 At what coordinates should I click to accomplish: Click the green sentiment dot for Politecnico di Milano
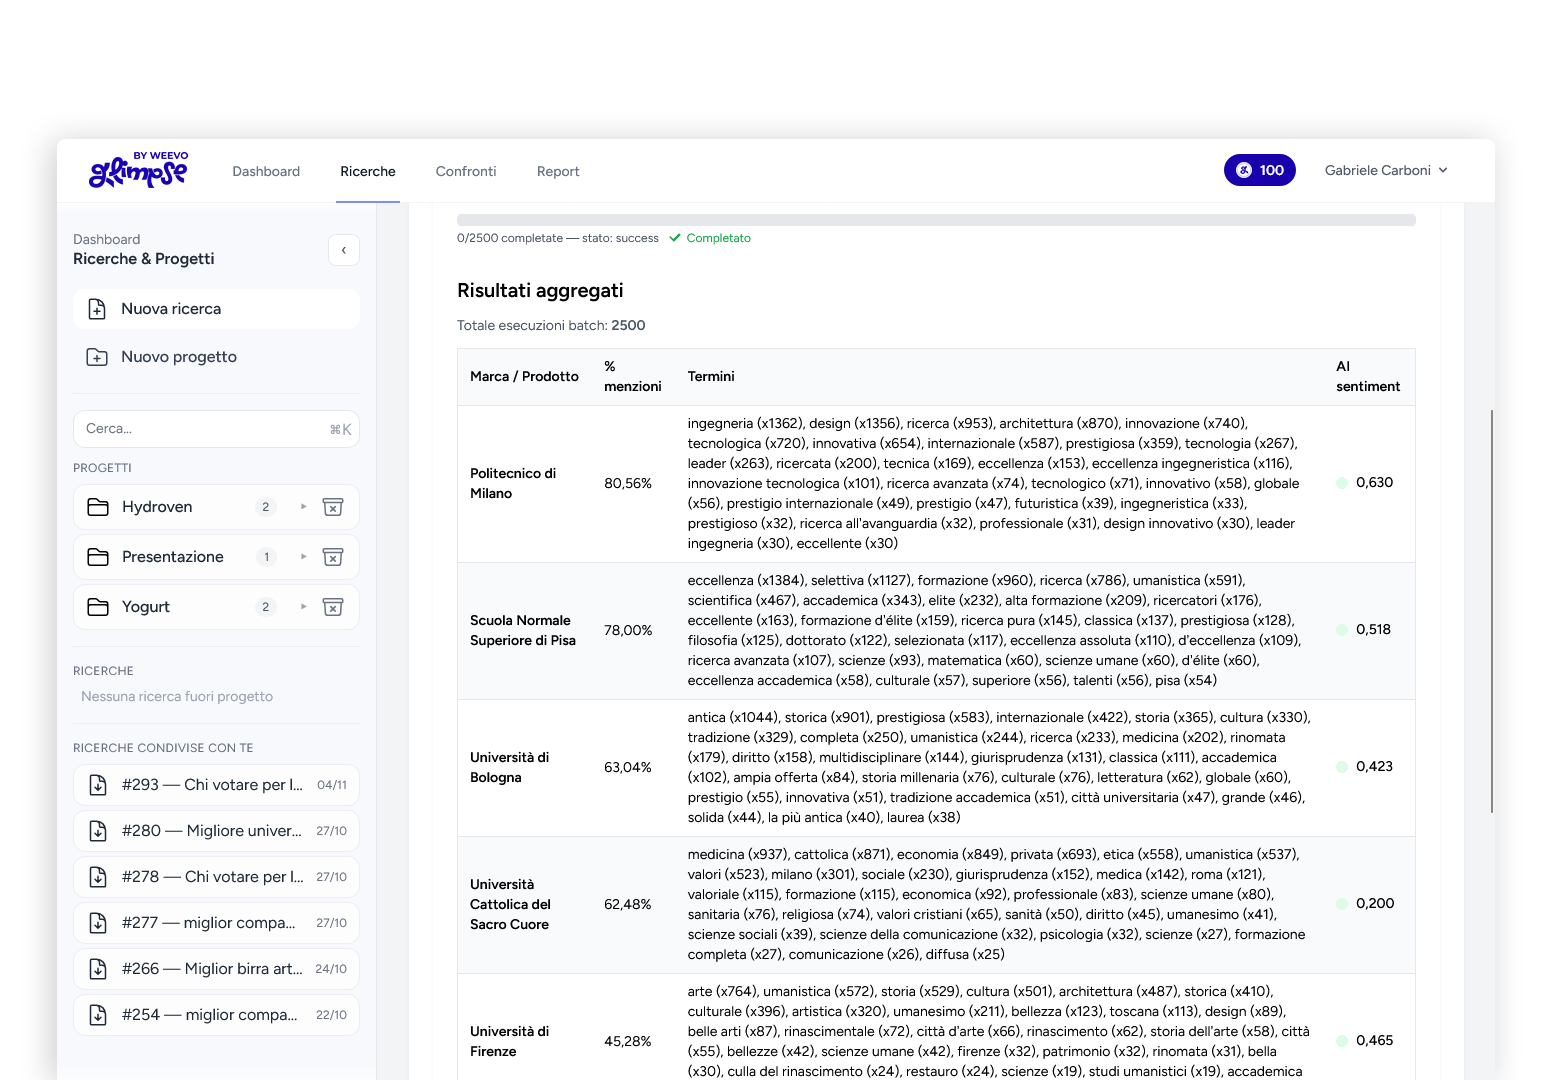1341,482
